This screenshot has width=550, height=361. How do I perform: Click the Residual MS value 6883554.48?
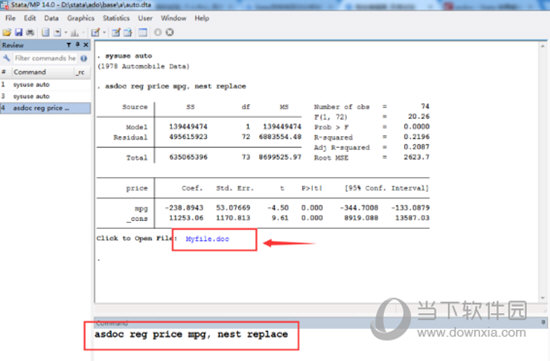280,136
